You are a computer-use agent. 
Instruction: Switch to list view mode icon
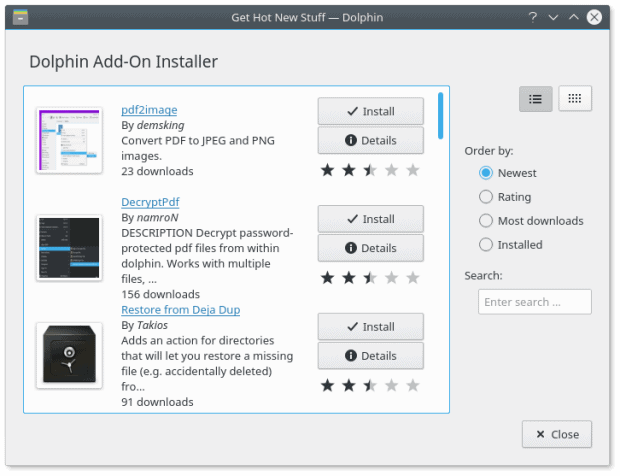[535, 99]
